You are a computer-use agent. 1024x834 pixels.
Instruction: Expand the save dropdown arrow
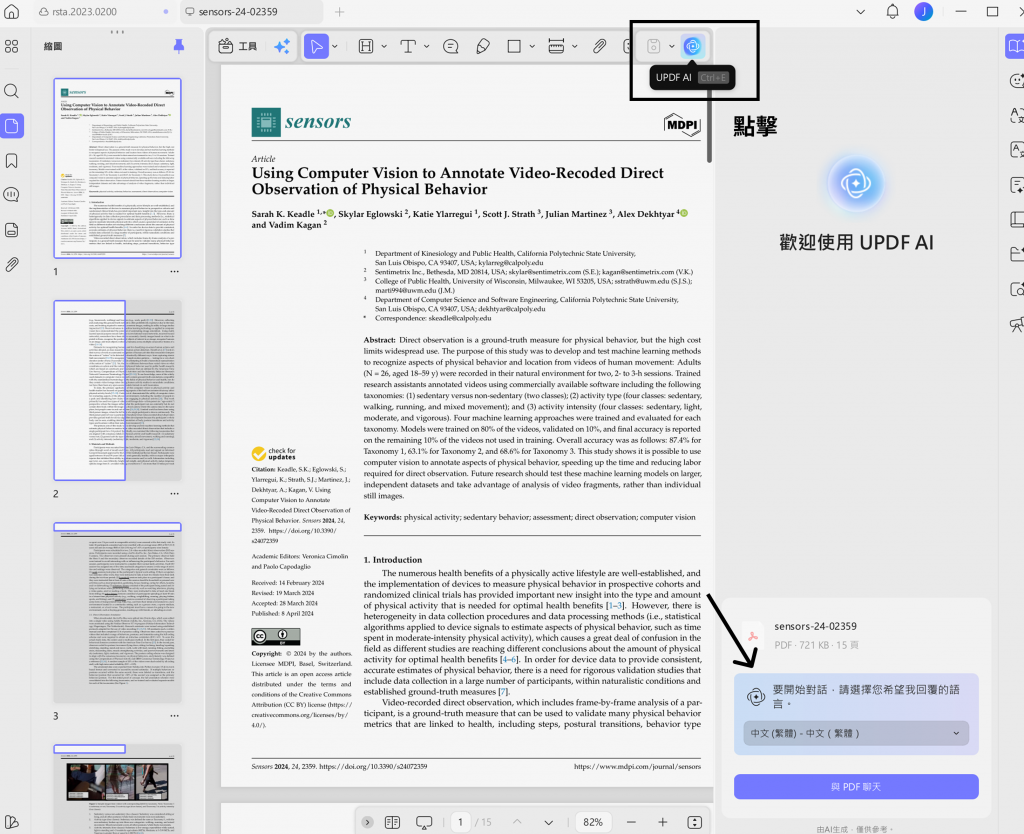pos(671,46)
